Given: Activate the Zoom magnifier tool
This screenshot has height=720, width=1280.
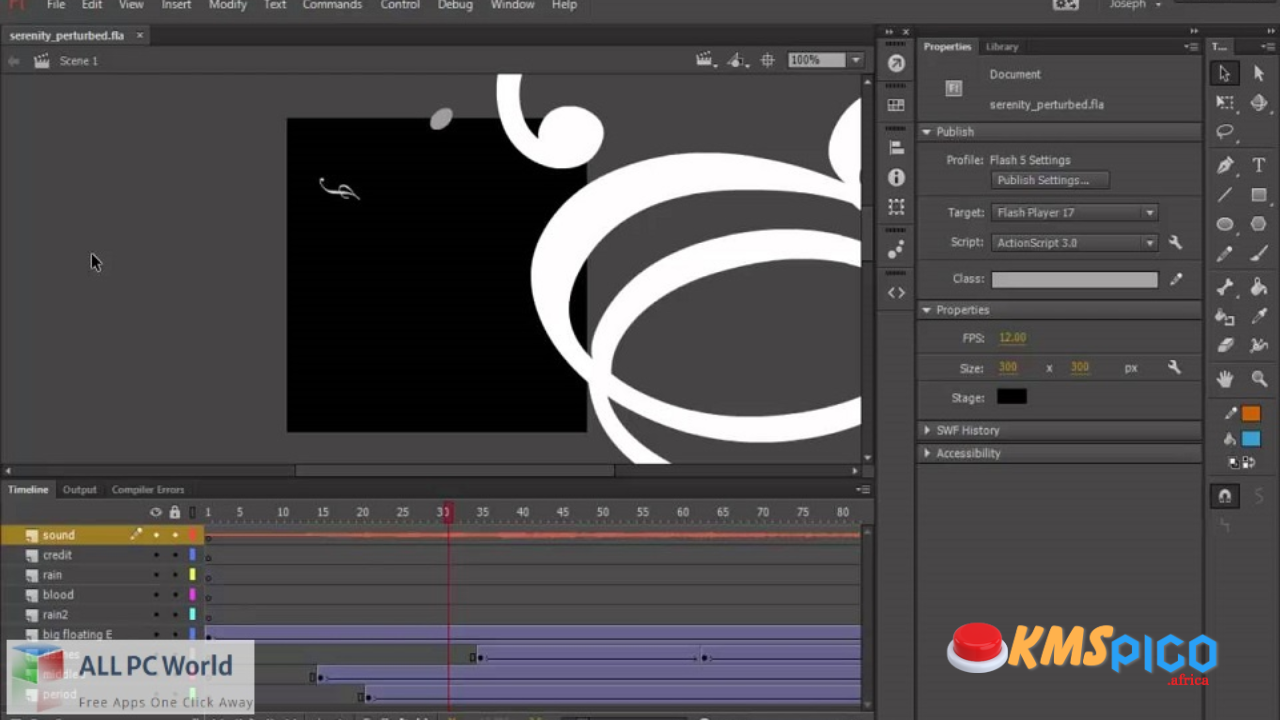Looking at the screenshot, I should [1259, 379].
